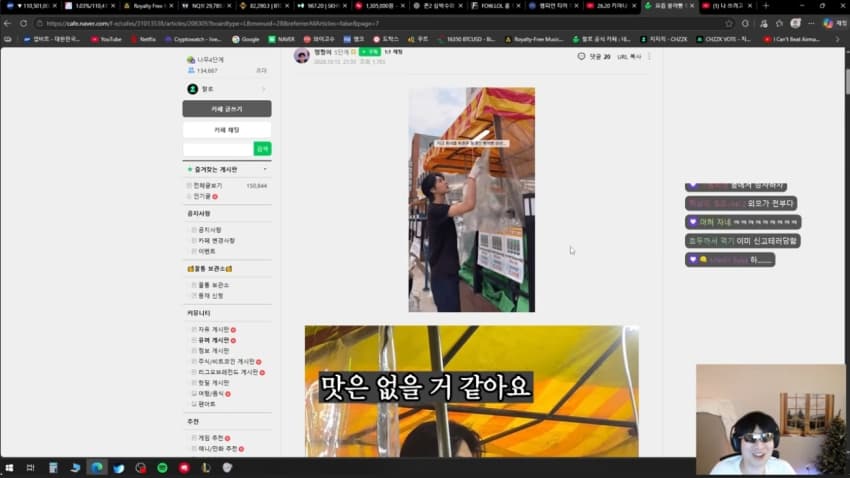
Task: Open the 공지사항 board item
Action: click(209, 230)
